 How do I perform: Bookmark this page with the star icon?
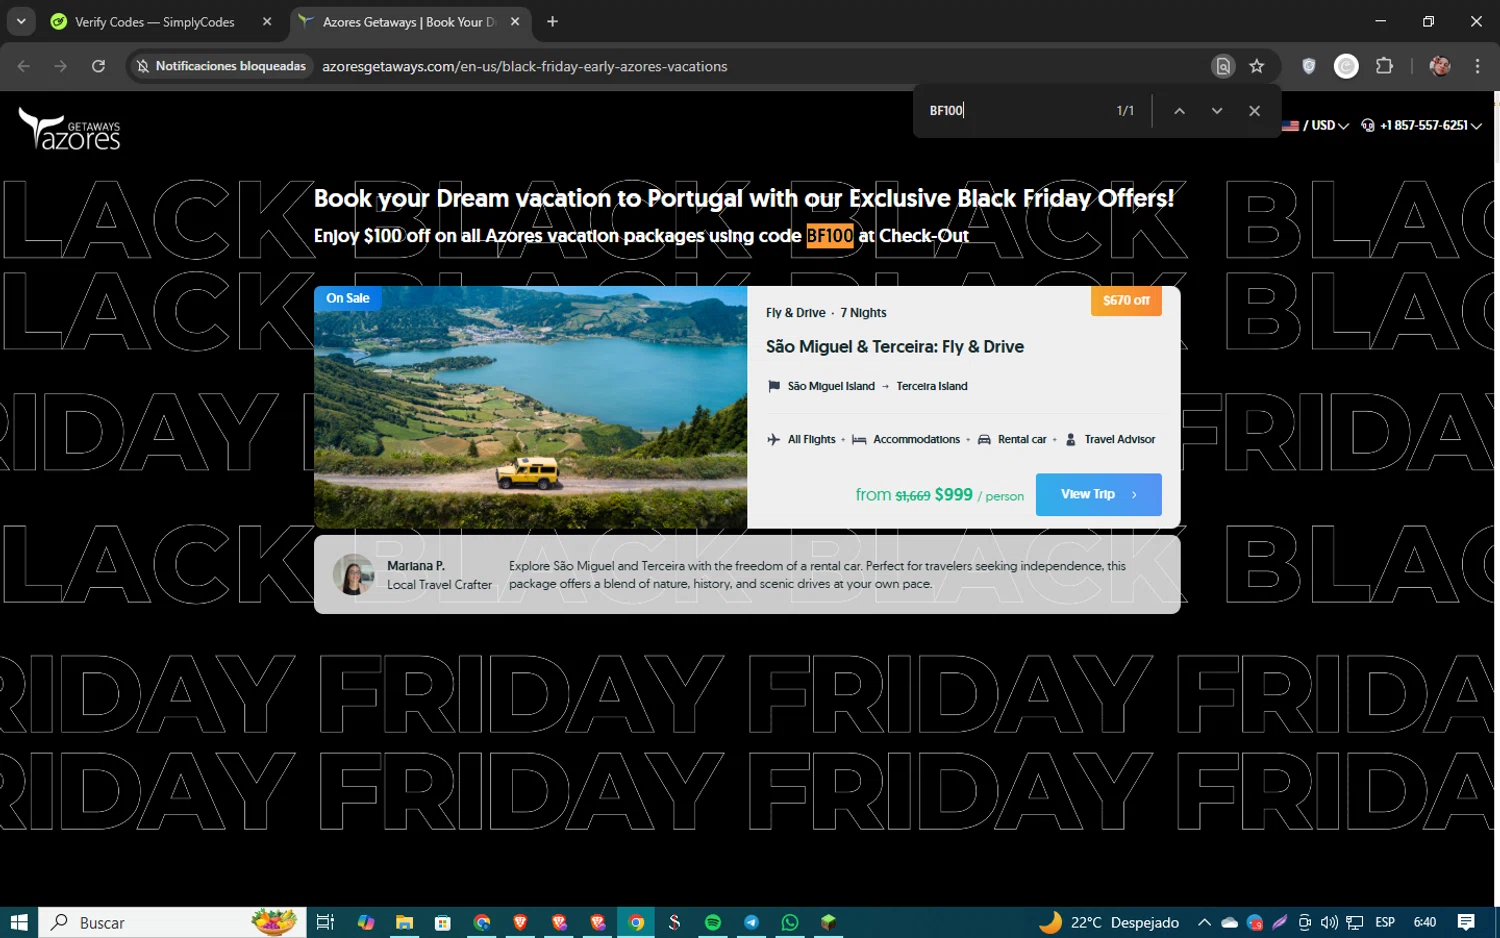coord(1257,66)
